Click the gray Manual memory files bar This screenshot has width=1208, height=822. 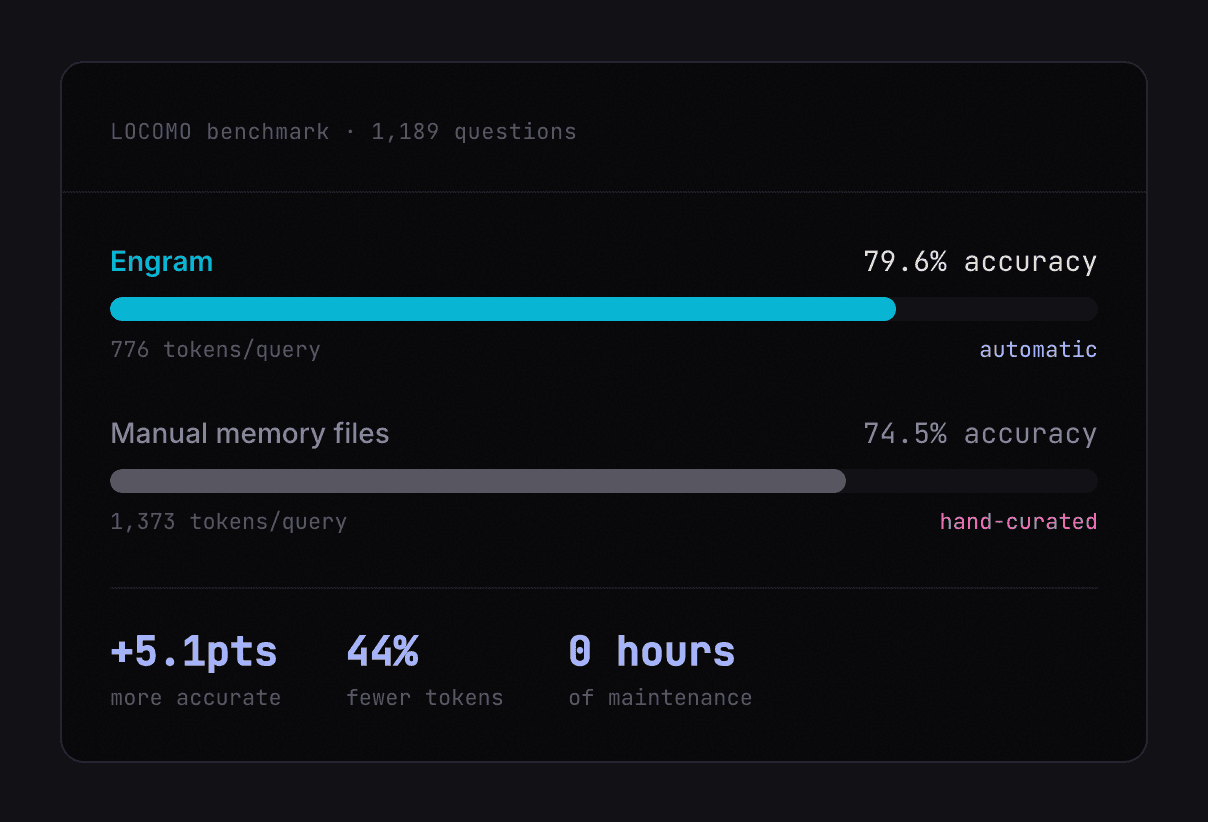(x=477, y=481)
